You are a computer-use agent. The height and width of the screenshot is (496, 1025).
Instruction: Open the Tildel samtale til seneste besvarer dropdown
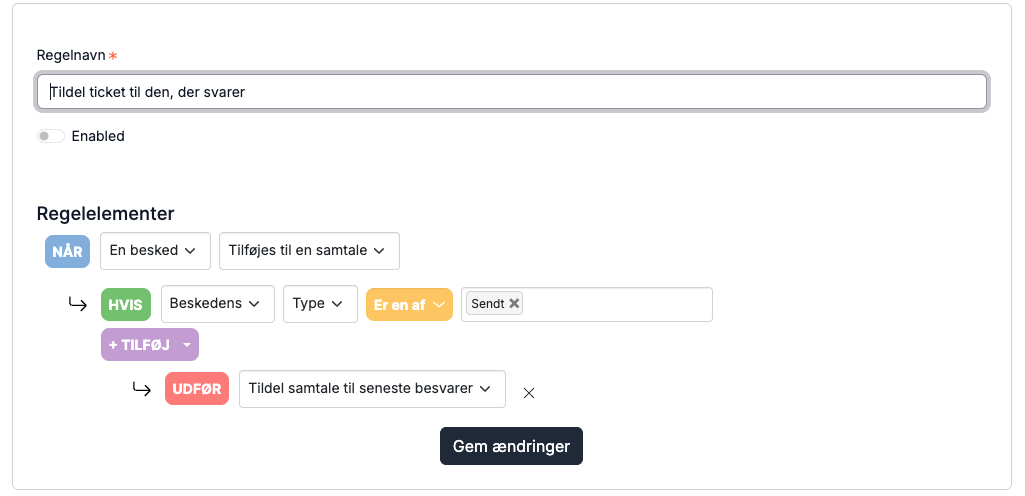372,389
